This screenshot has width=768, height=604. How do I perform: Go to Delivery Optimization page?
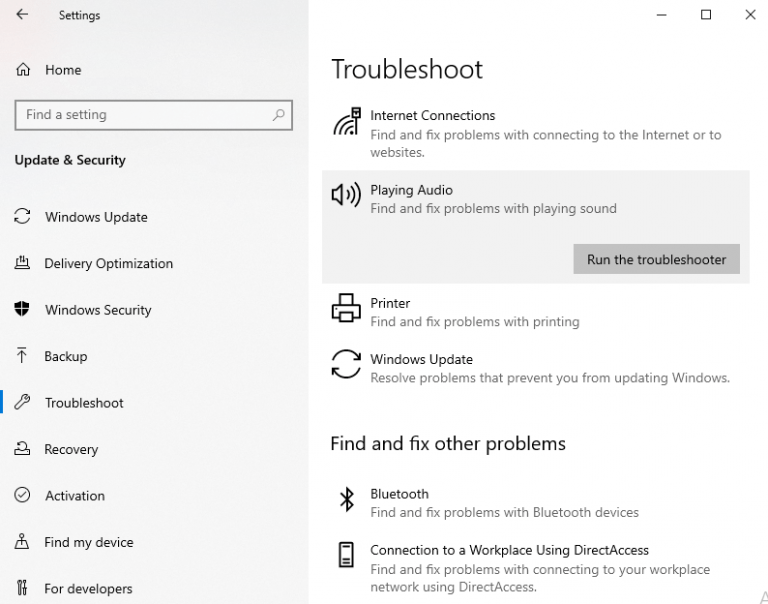[x=109, y=264]
